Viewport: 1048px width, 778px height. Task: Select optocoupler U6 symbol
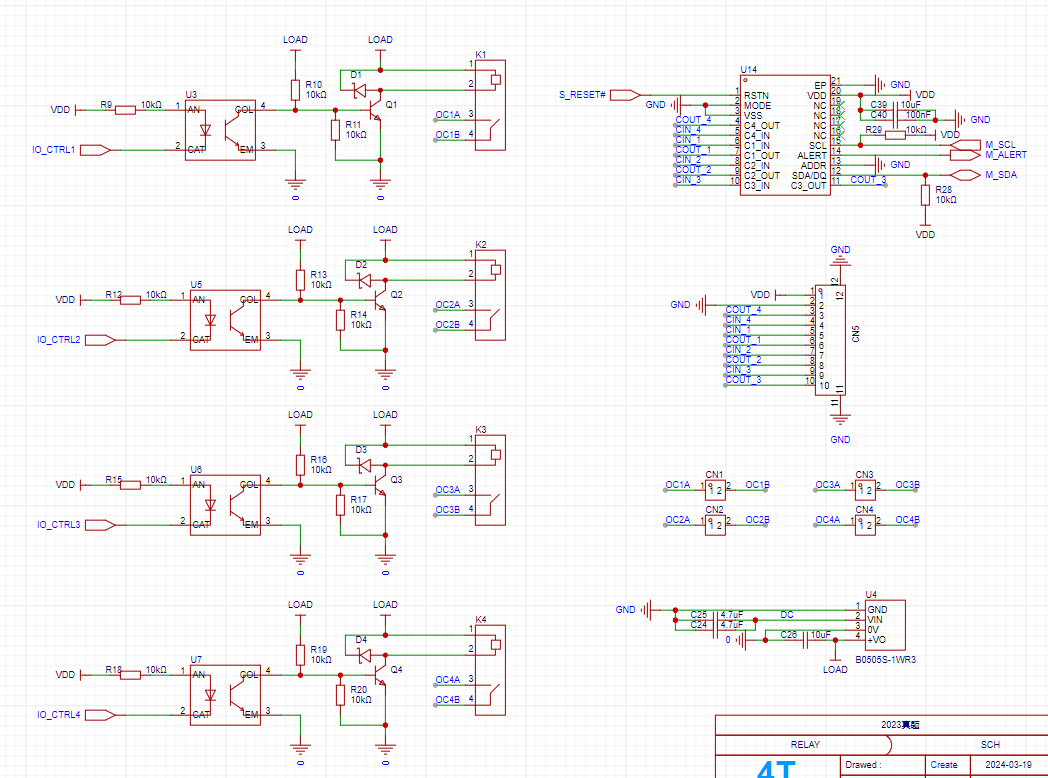(225, 505)
